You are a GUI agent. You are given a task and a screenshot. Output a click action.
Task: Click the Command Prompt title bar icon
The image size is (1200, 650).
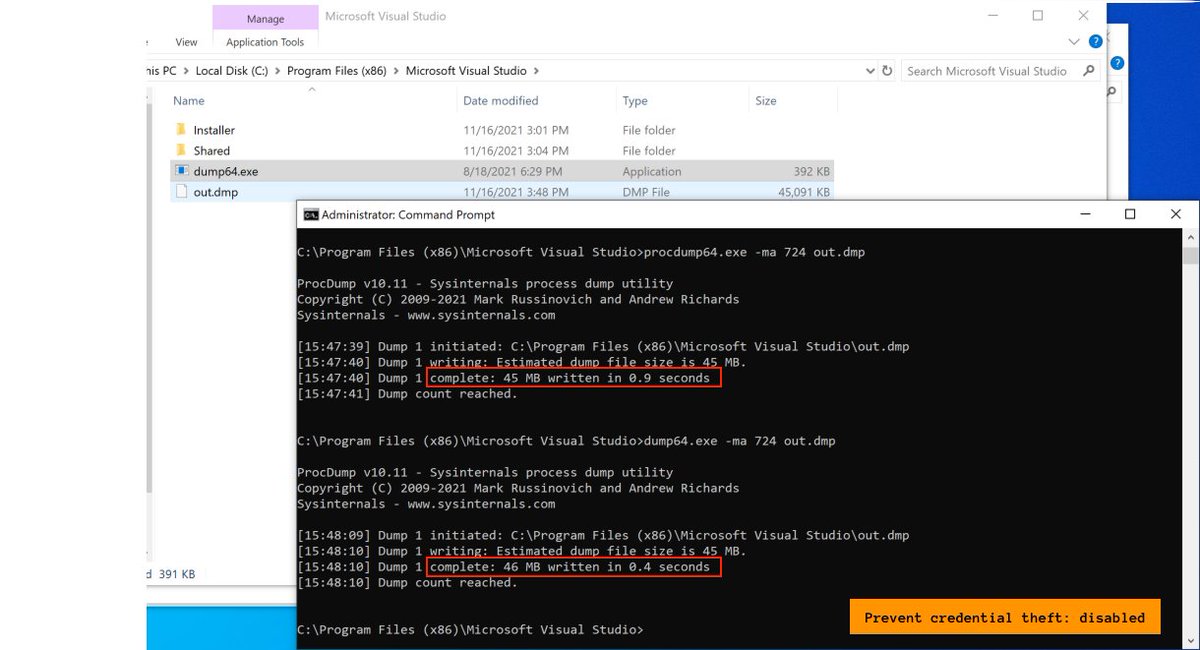(311, 214)
